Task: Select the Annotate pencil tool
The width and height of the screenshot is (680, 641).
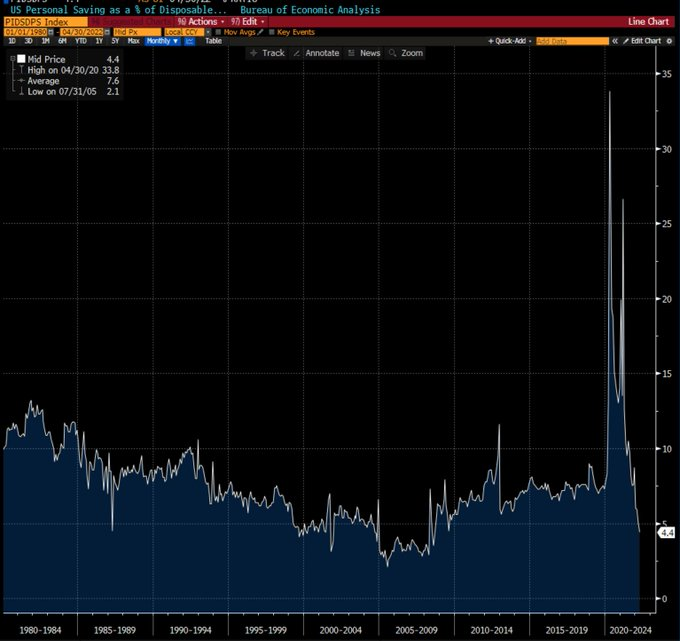Action: click(x=316, y=53)
